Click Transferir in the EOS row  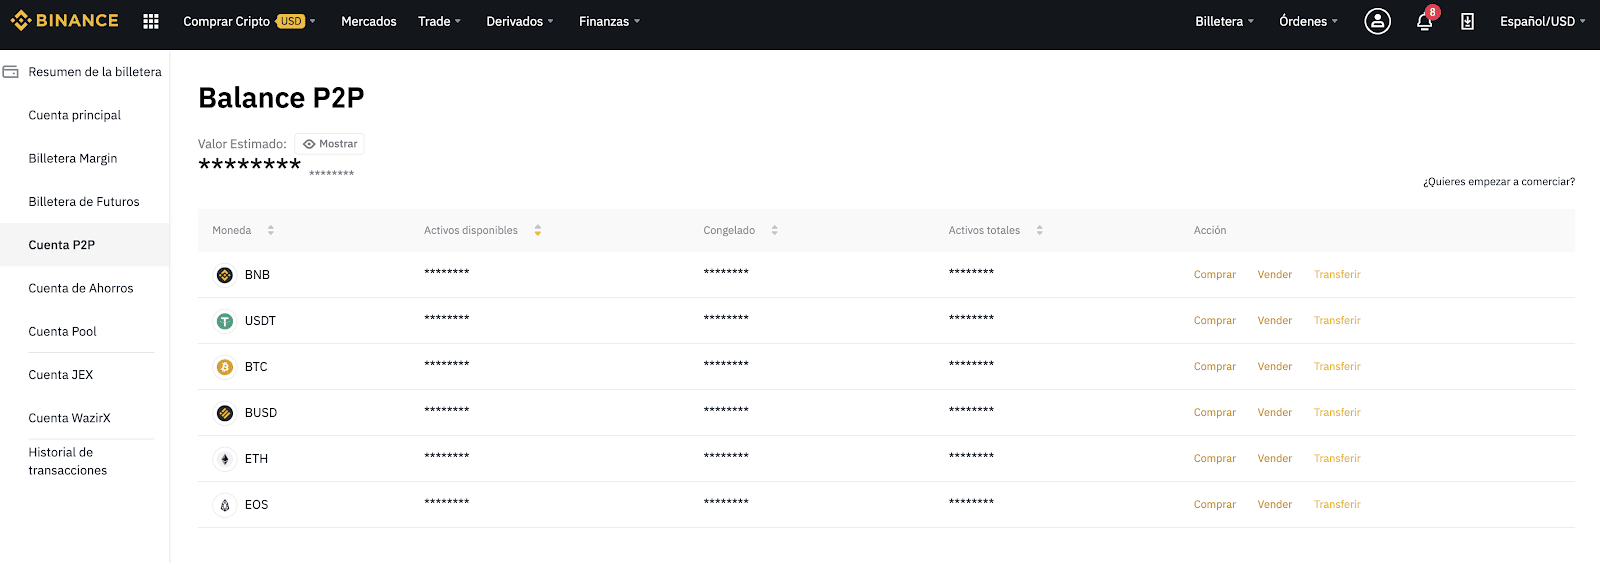tap(1337, 505)
